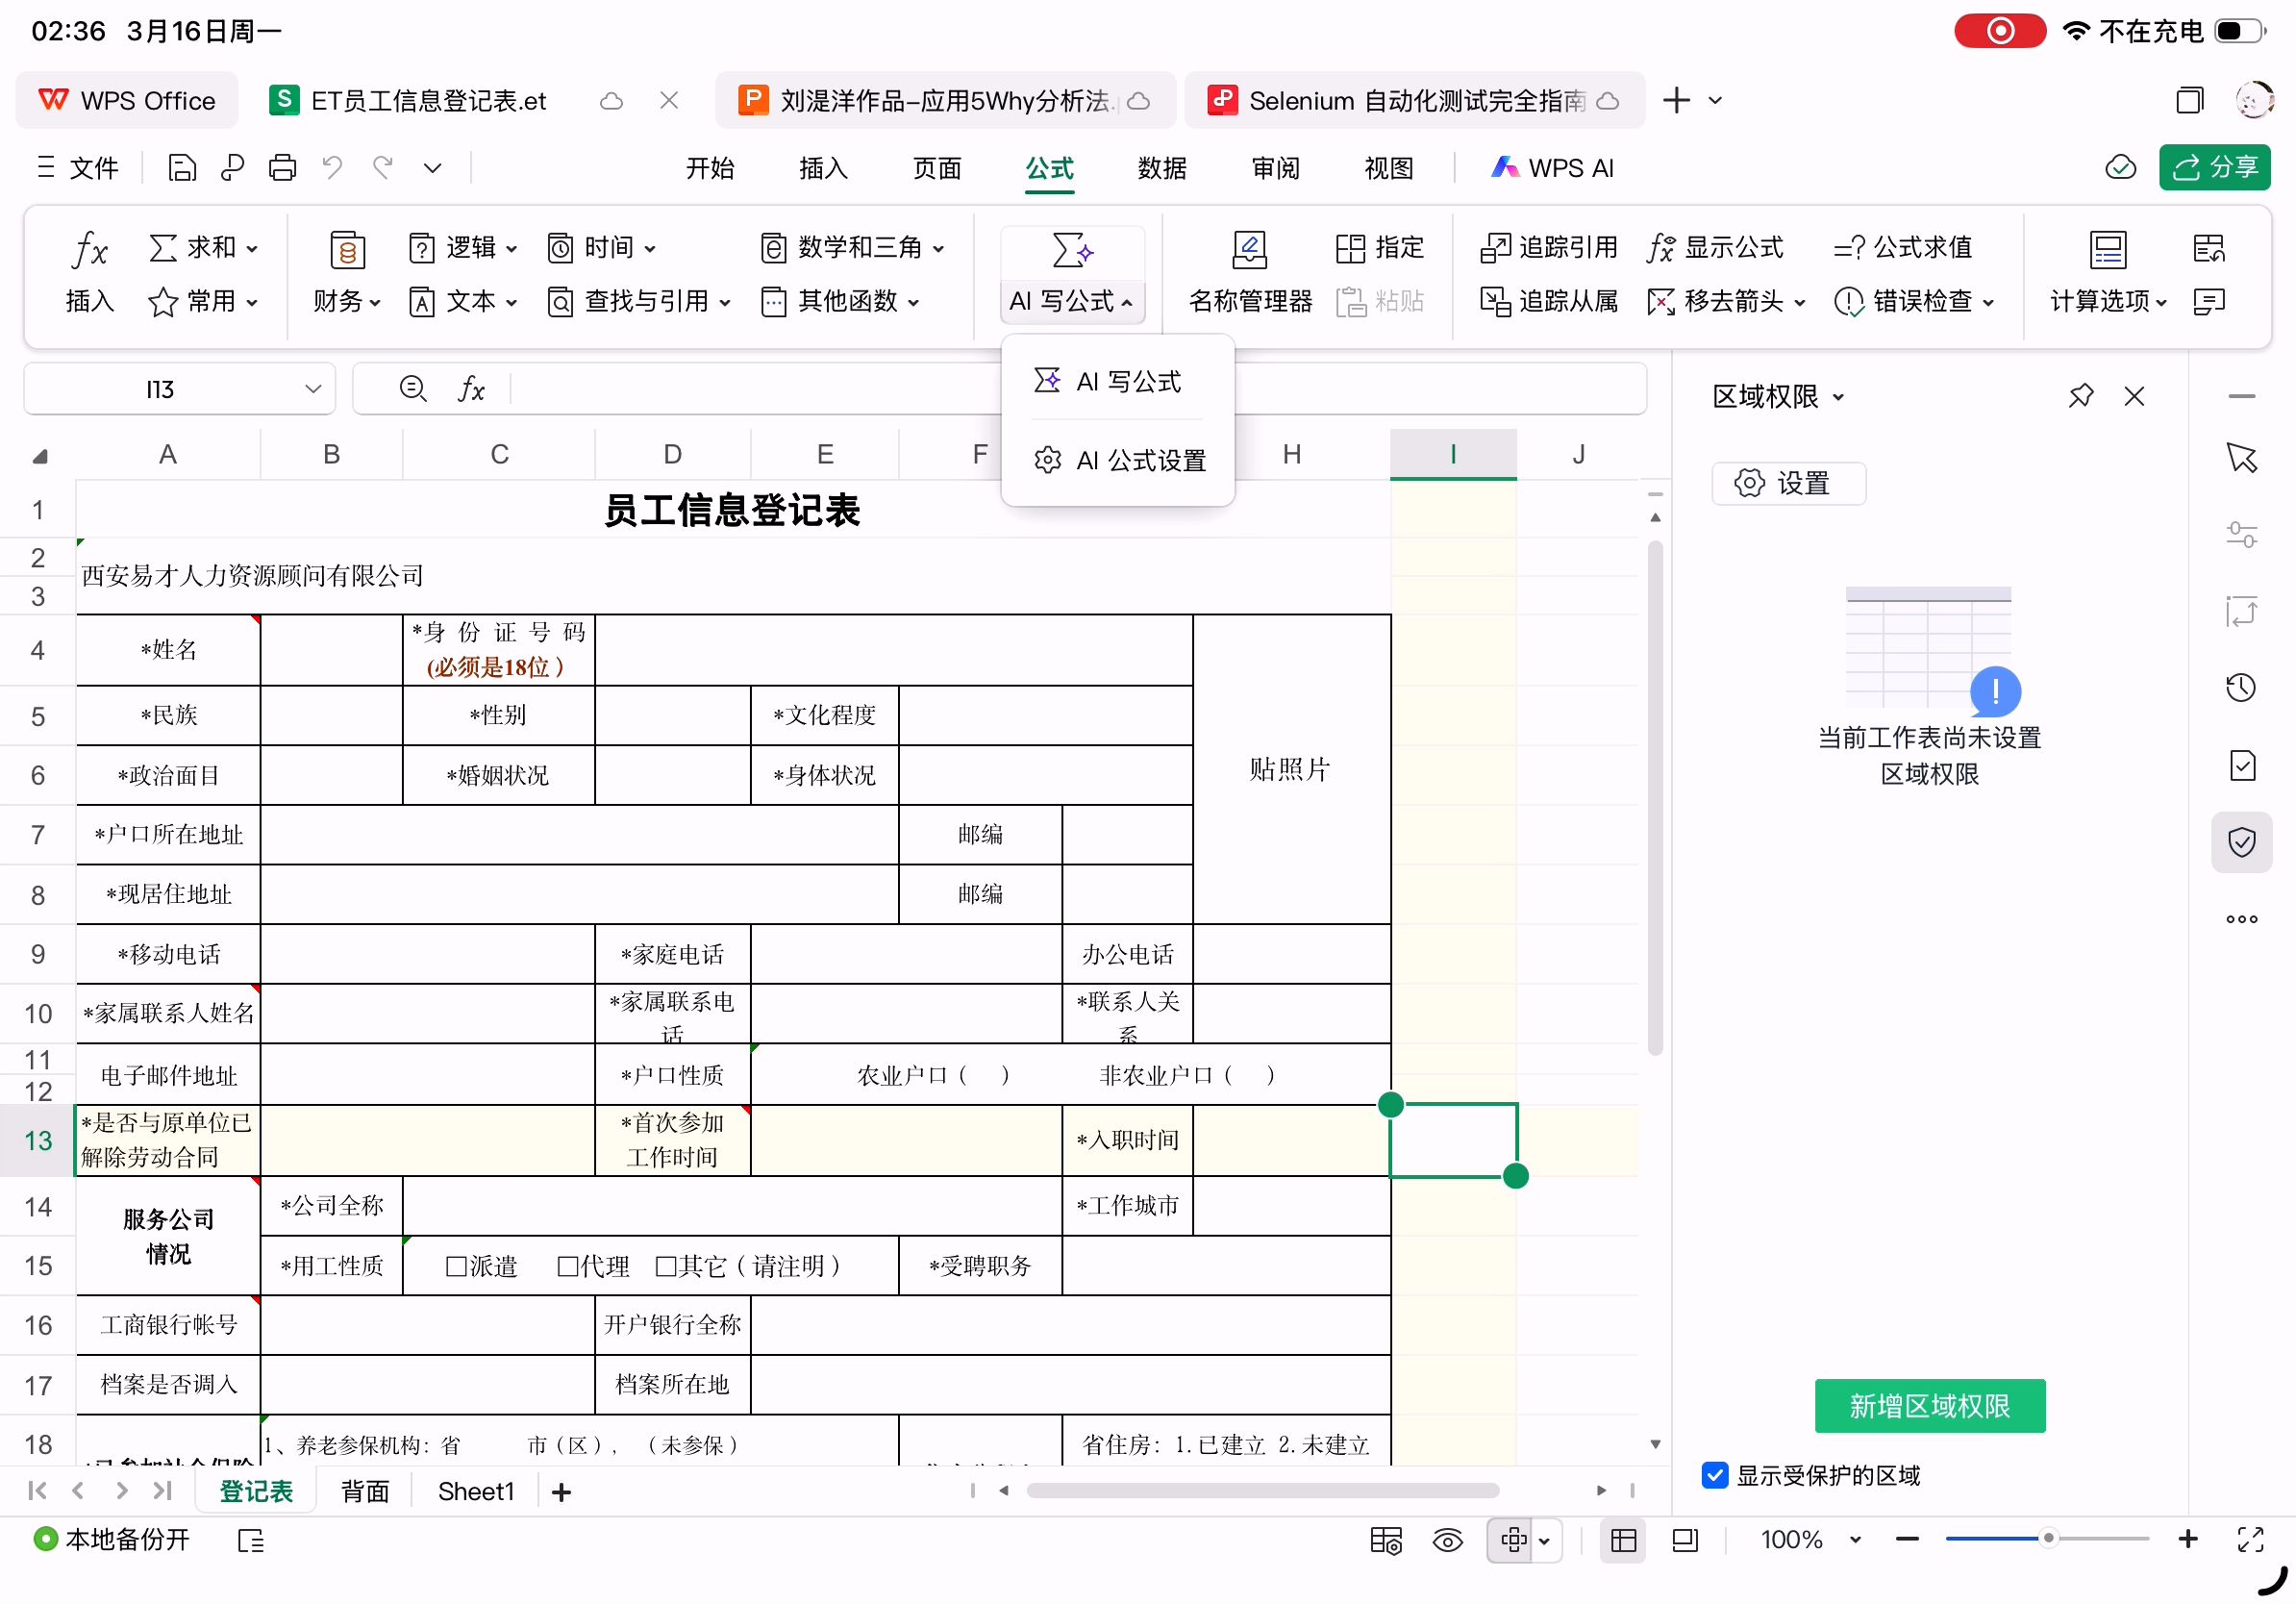Screen dimensions: 2296x1604
Task: Switch to the Data ribbon tab
Action: [1162, 168]
